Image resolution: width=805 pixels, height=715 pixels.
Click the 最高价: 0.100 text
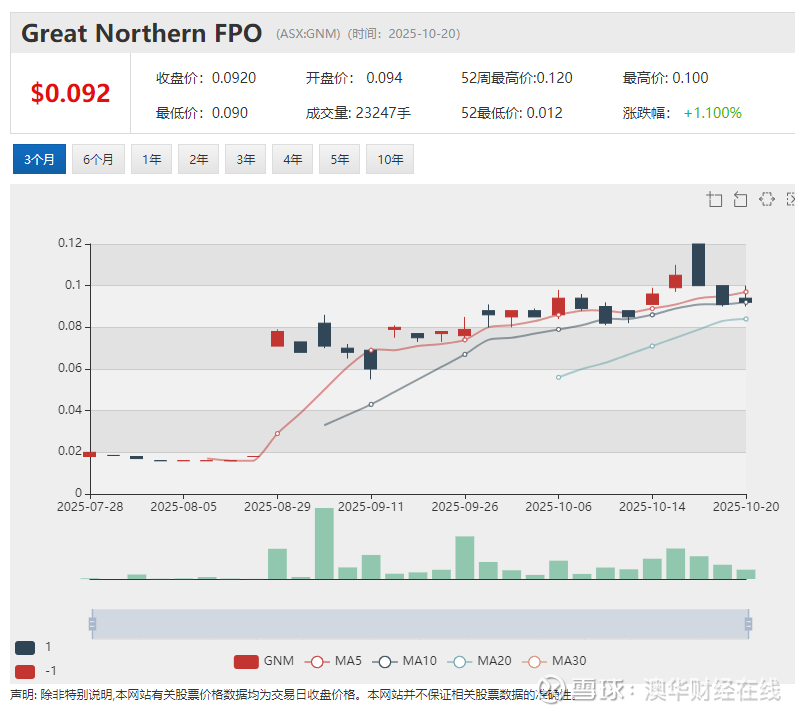(x=665, y=78)
